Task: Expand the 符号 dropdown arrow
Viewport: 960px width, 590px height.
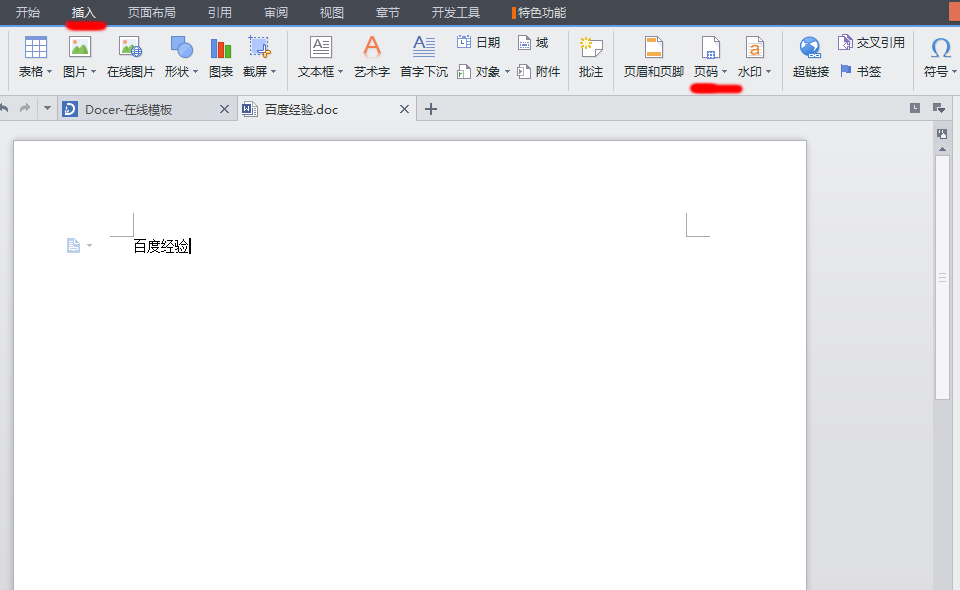Action: point(954,72)
